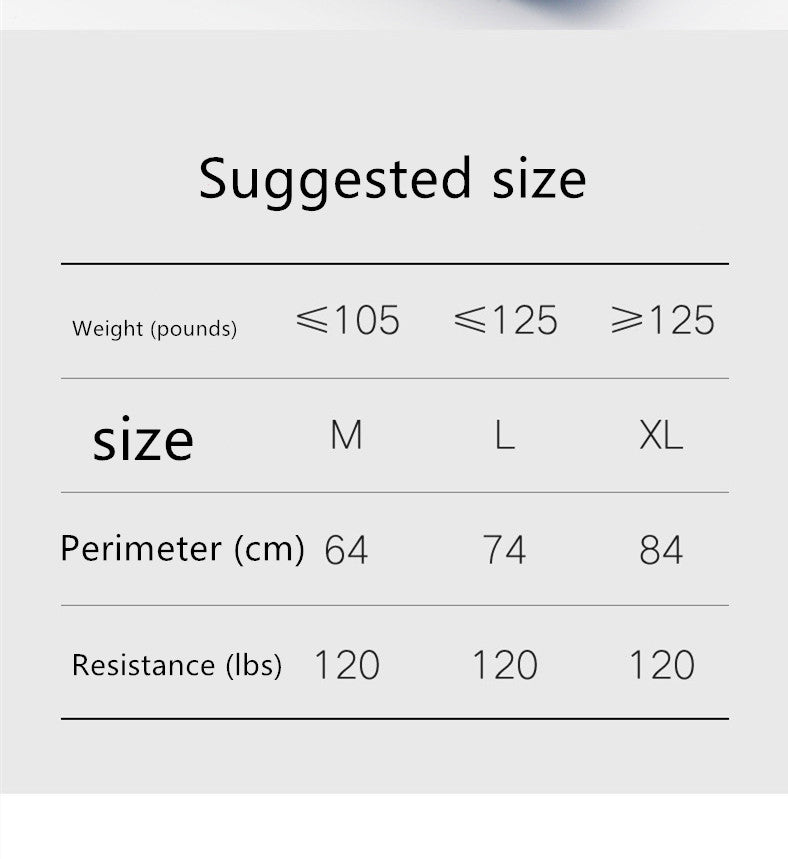Pick the ≤125 weight value

click(505, 321)
